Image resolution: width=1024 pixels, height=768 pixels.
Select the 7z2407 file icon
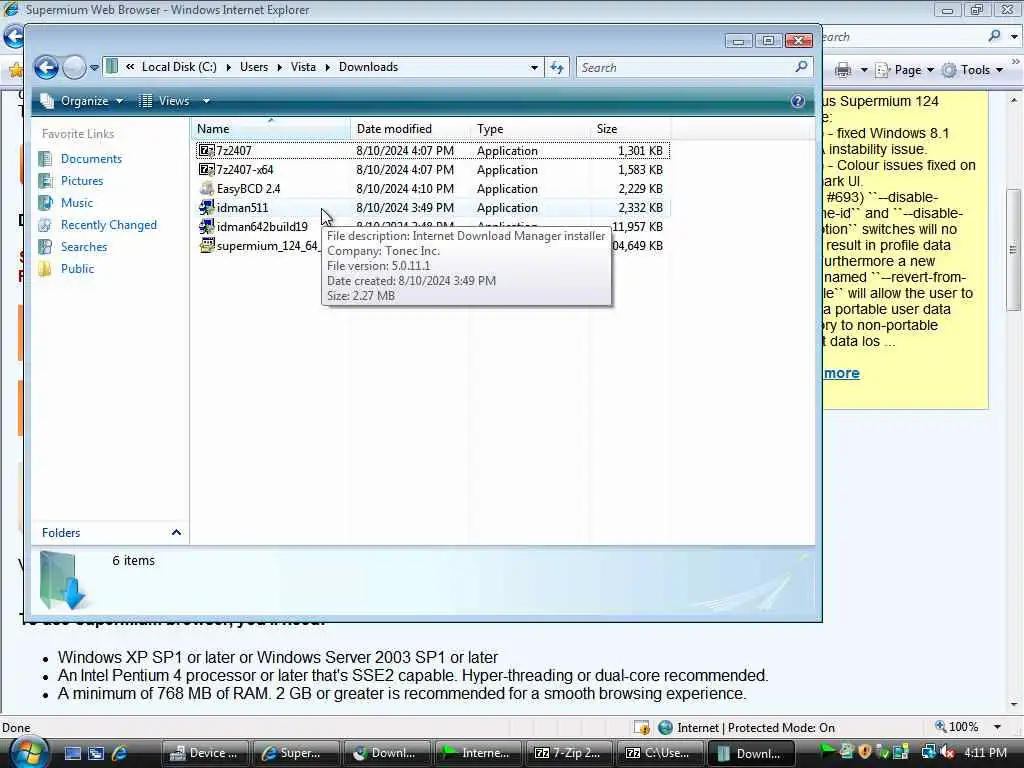tap(206, 151)
